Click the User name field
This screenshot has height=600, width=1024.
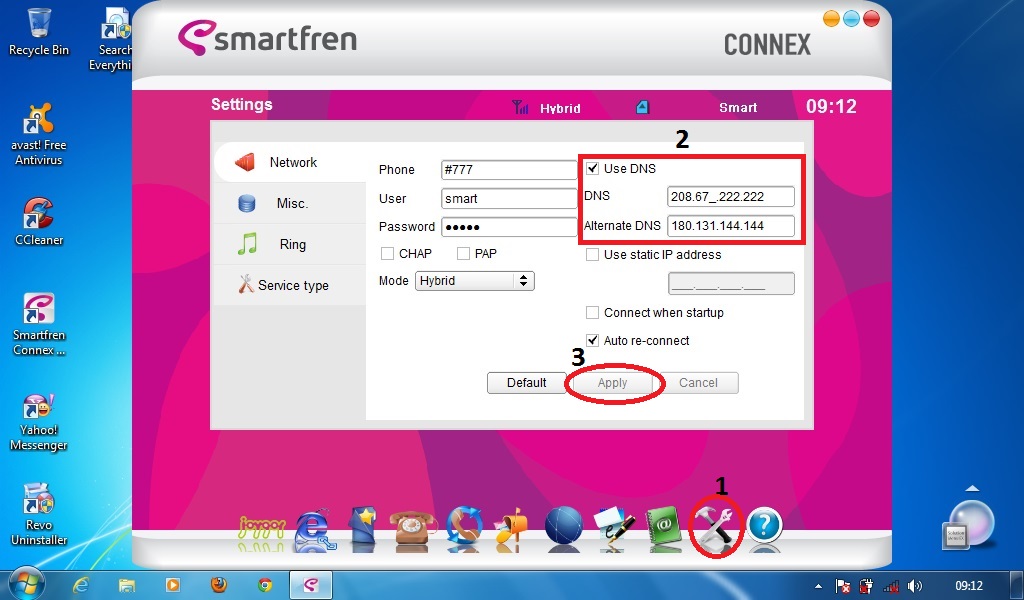click(509, 198)
